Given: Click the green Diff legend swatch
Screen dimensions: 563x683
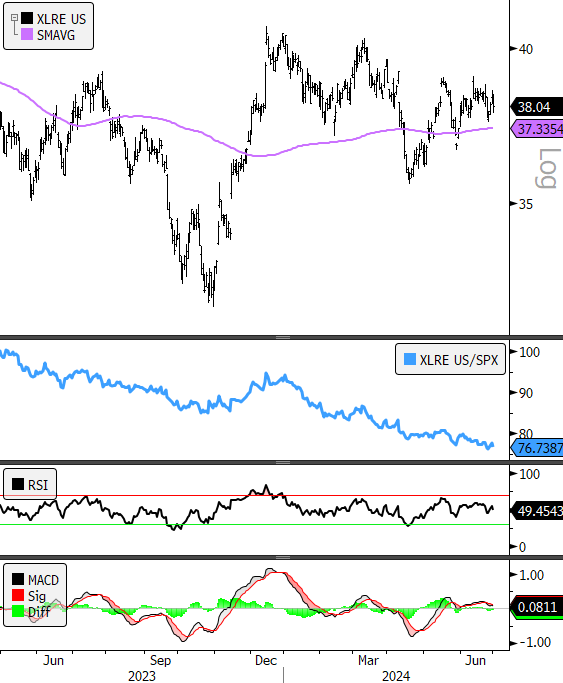Looking at the screenshot, I should (x=18, y=611).
